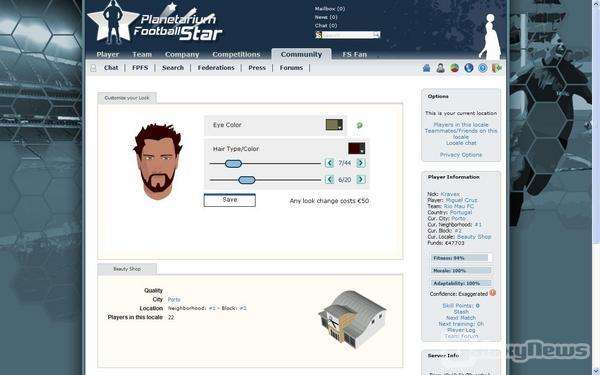Open the Hair Color swatch picker

click(356, 148)
